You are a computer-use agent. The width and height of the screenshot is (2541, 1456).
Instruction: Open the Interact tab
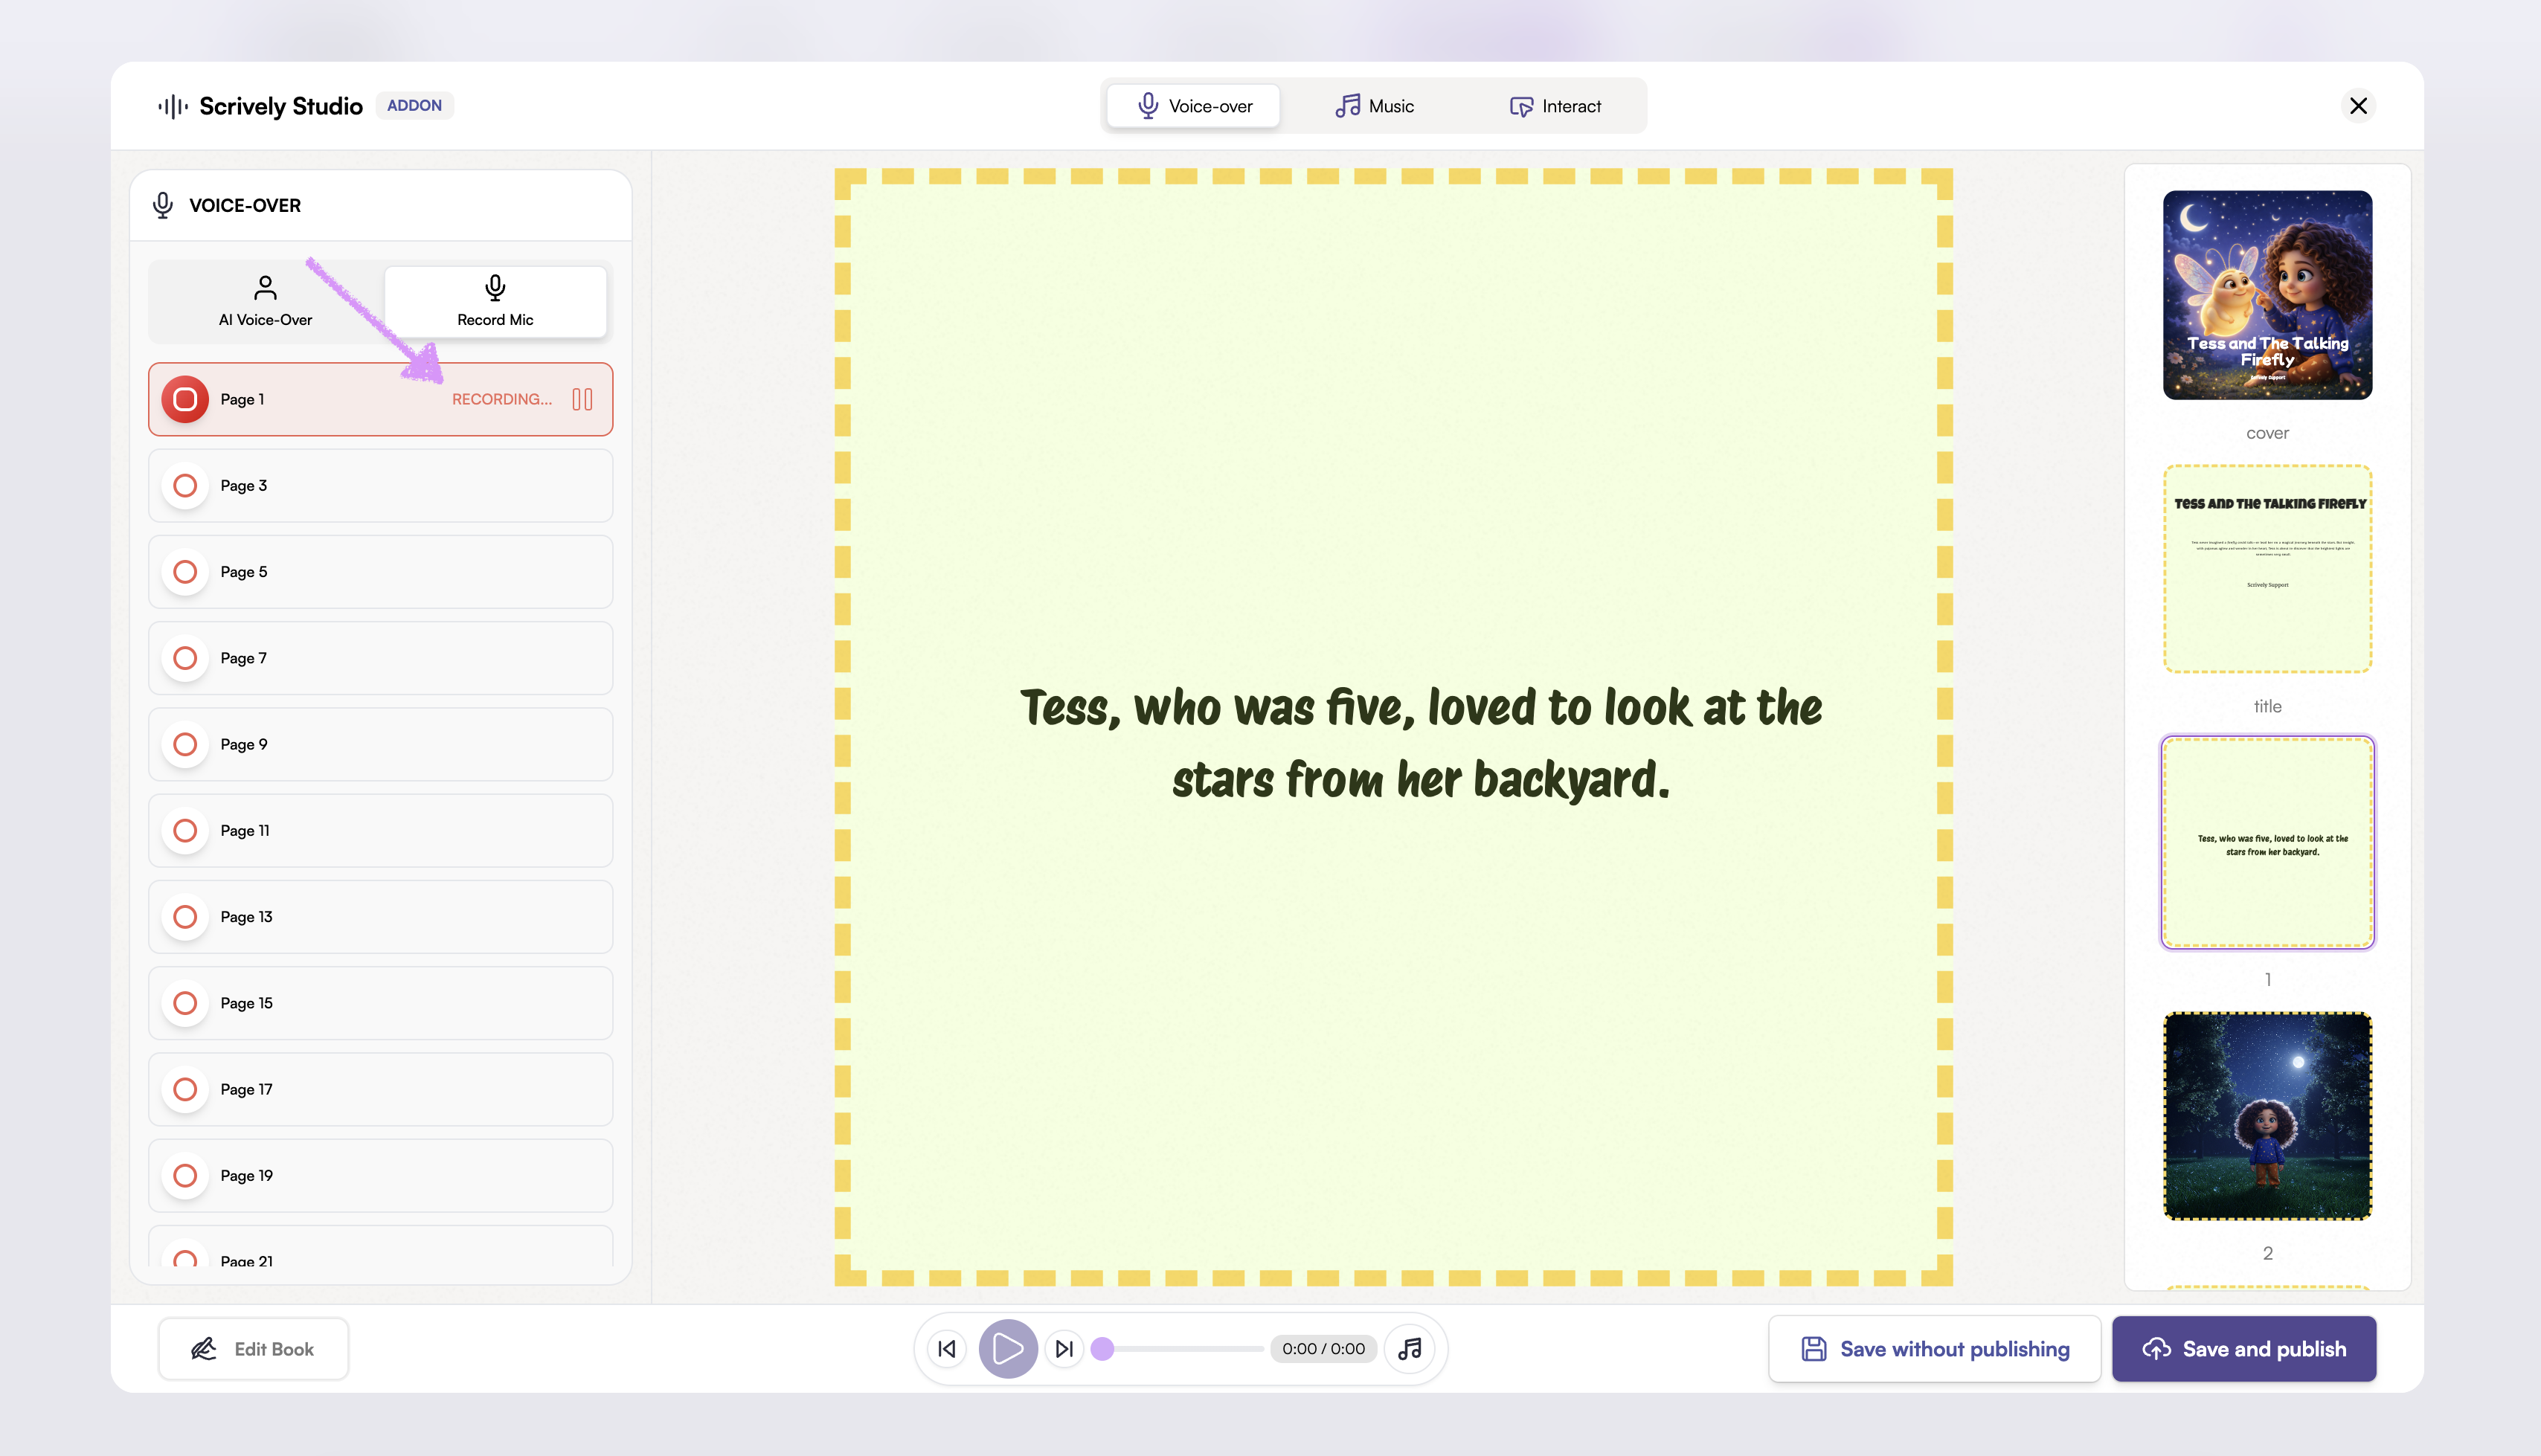coord(1555,106)
